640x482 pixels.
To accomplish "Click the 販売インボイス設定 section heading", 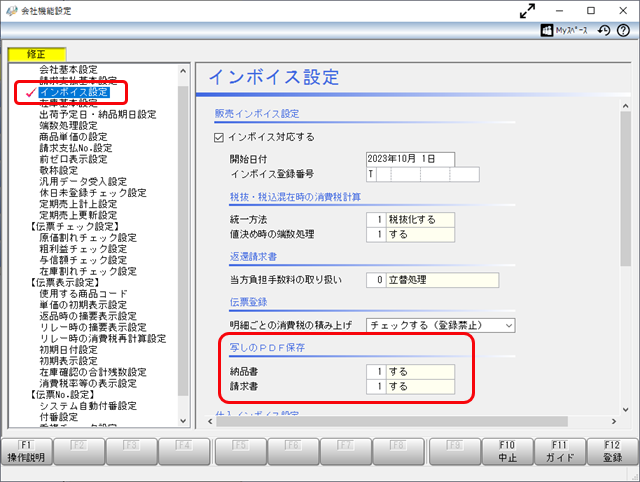I will pyautogui.click(x=257, y=114).
